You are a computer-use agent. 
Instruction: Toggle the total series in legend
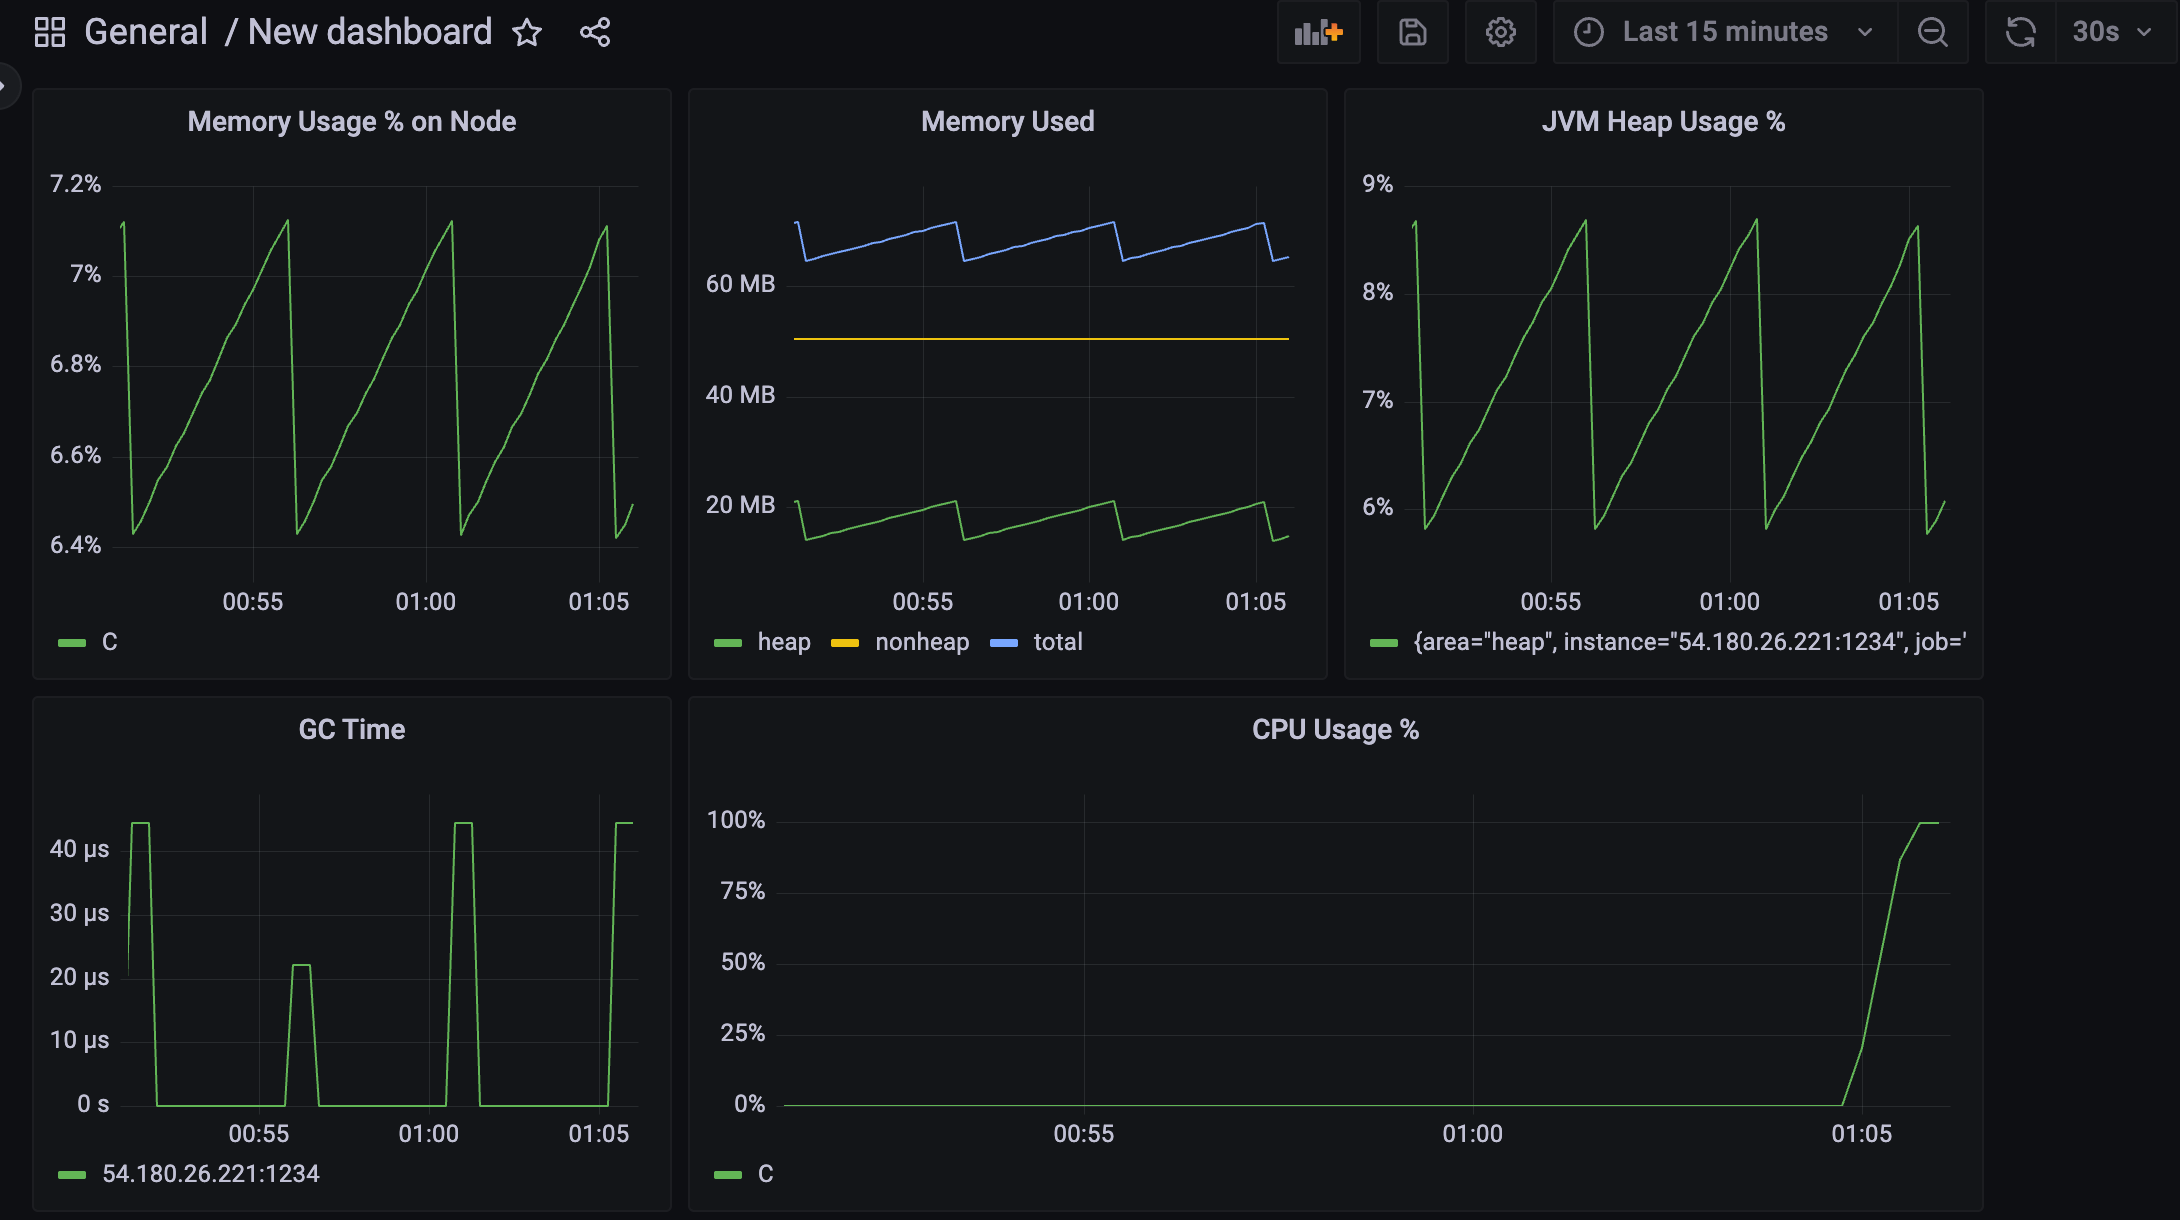click(1057, 642)
